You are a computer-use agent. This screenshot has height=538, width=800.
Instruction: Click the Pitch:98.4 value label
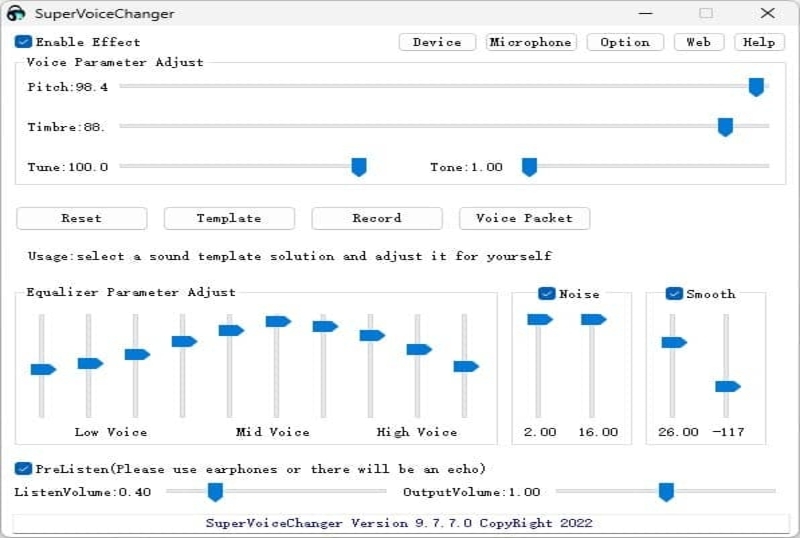(68, 87)
